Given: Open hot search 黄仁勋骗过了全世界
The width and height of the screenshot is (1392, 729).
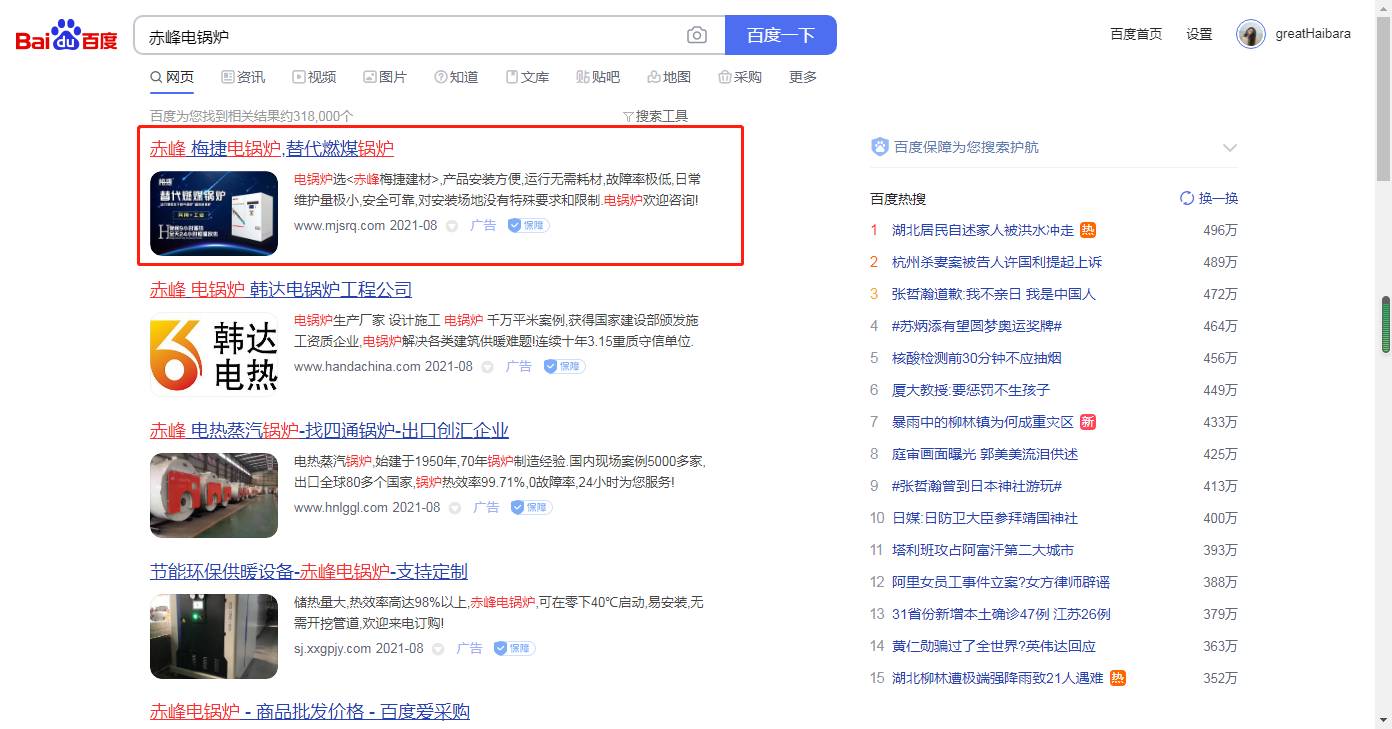Looking at the screenshot, I should 994,646.
